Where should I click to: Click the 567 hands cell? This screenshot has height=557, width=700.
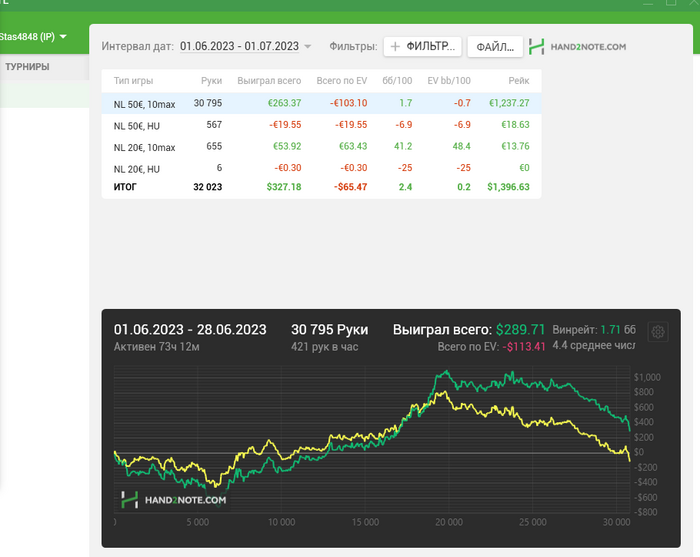pyautogui.click(x=214, y=125)
